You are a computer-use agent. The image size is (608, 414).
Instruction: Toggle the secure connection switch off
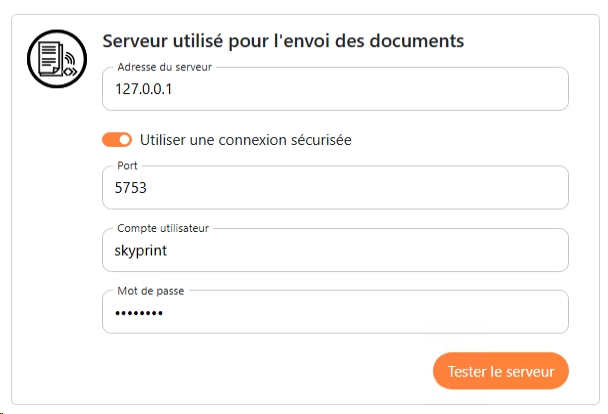click(117, 140)
